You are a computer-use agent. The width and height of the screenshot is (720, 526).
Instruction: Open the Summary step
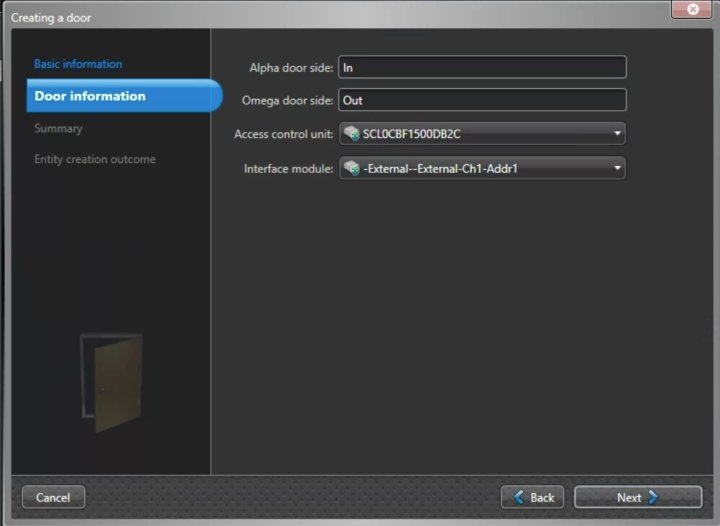tap(58, 129)
